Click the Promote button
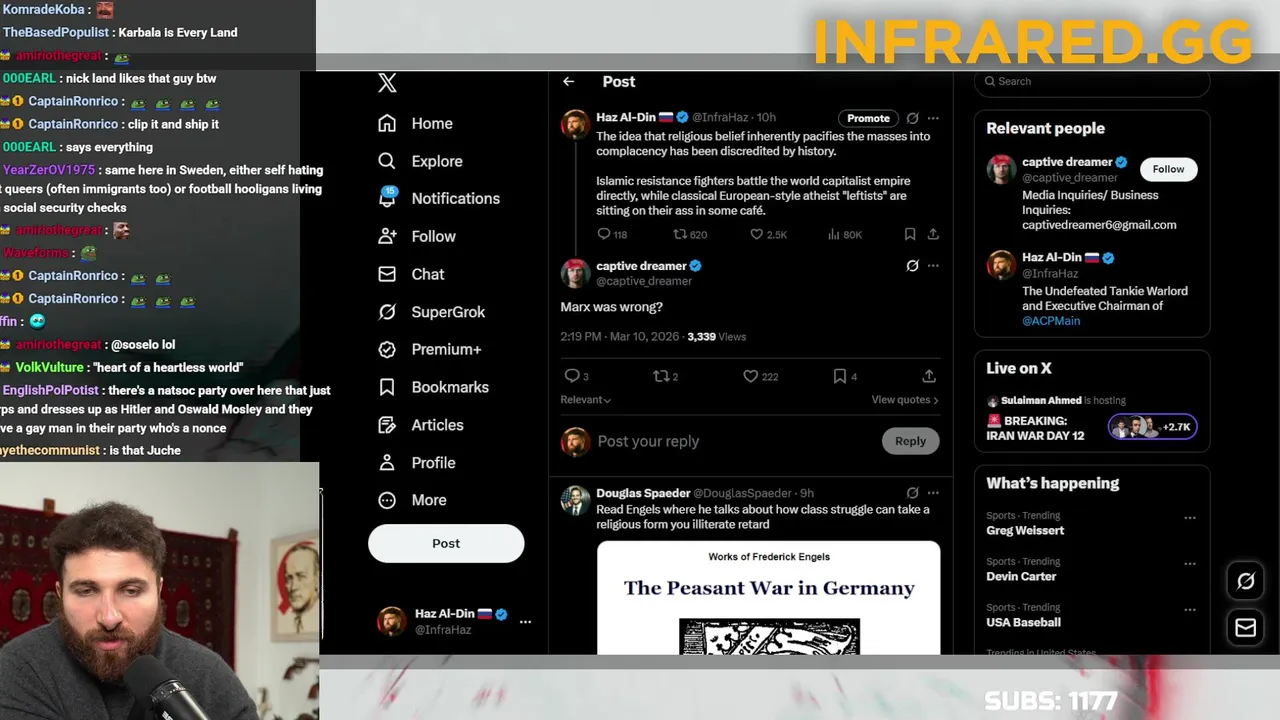This screenshot has width=1280, height=720. pyautogui.click(x=868, y=118)
